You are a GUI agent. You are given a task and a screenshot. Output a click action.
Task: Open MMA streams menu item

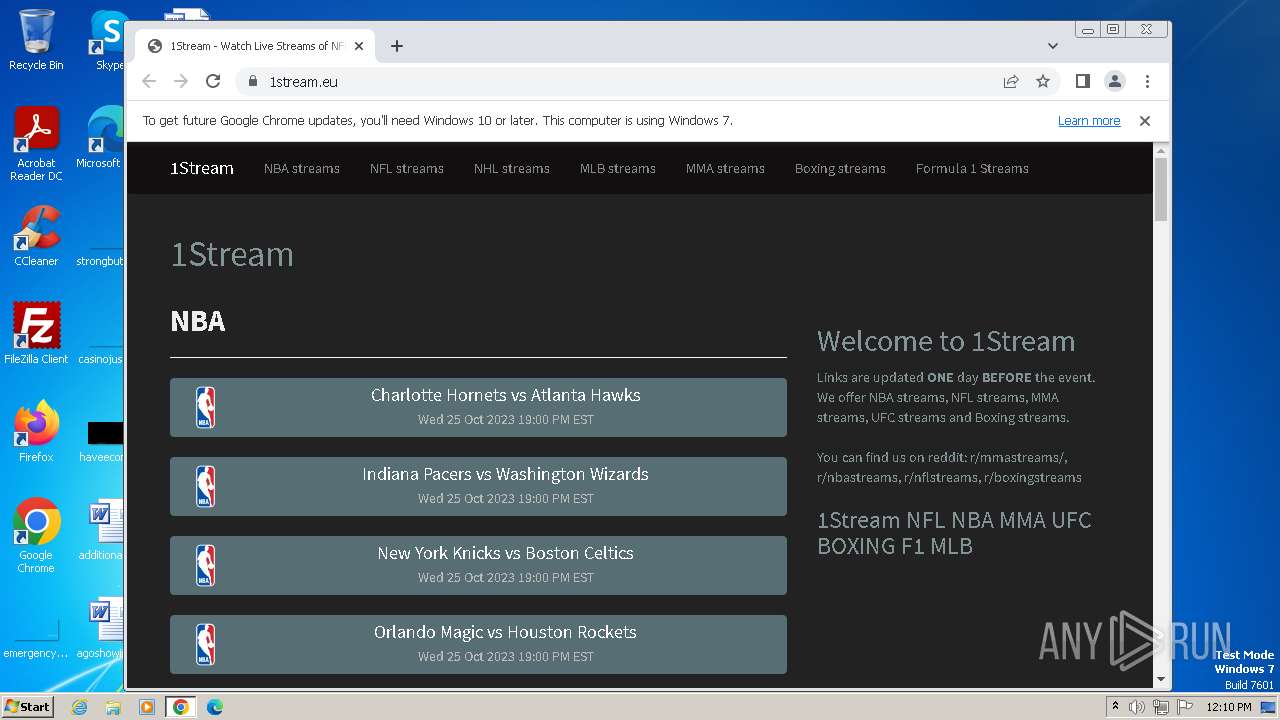(725, 168)
